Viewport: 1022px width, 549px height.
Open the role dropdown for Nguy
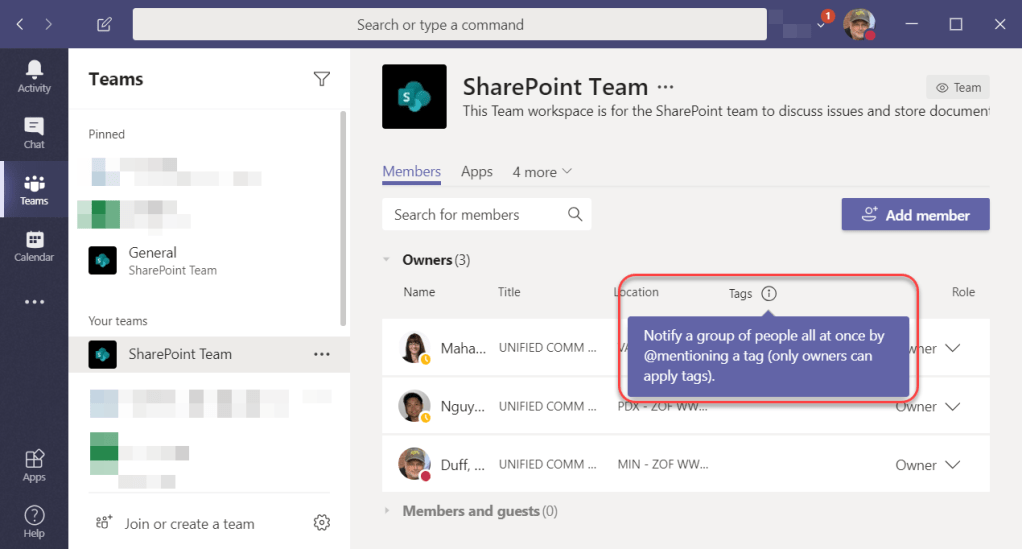tap(953, 406)
